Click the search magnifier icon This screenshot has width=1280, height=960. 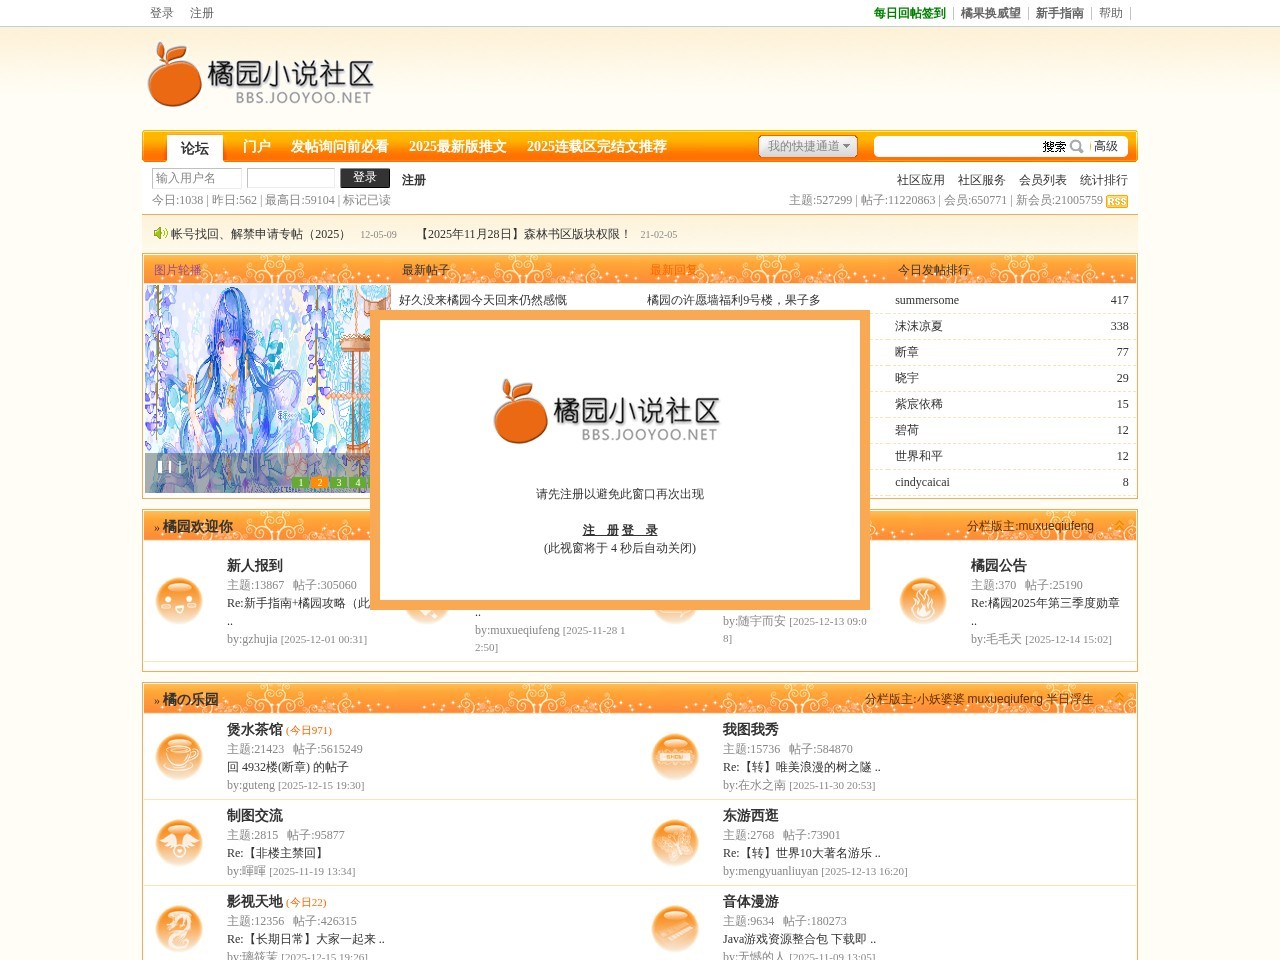tap(1076, 146)
